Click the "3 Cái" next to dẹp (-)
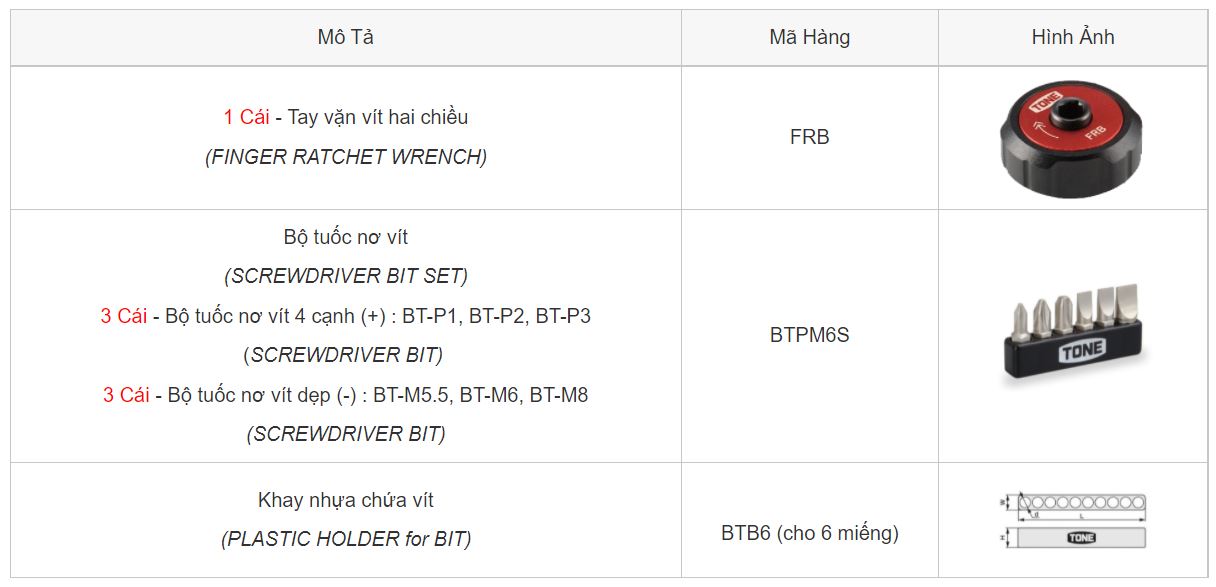The image size is (1216, 587). [x=126, y=395]
